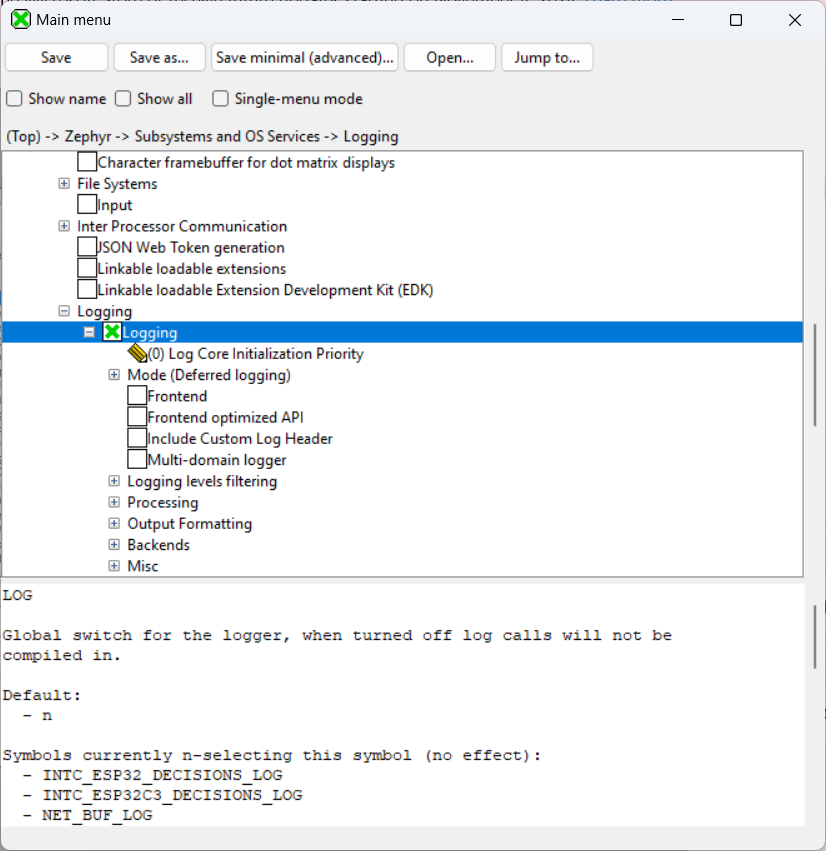Click the Jump to... button
Screen dimensions: 826x851
click(x=547, y=58)
